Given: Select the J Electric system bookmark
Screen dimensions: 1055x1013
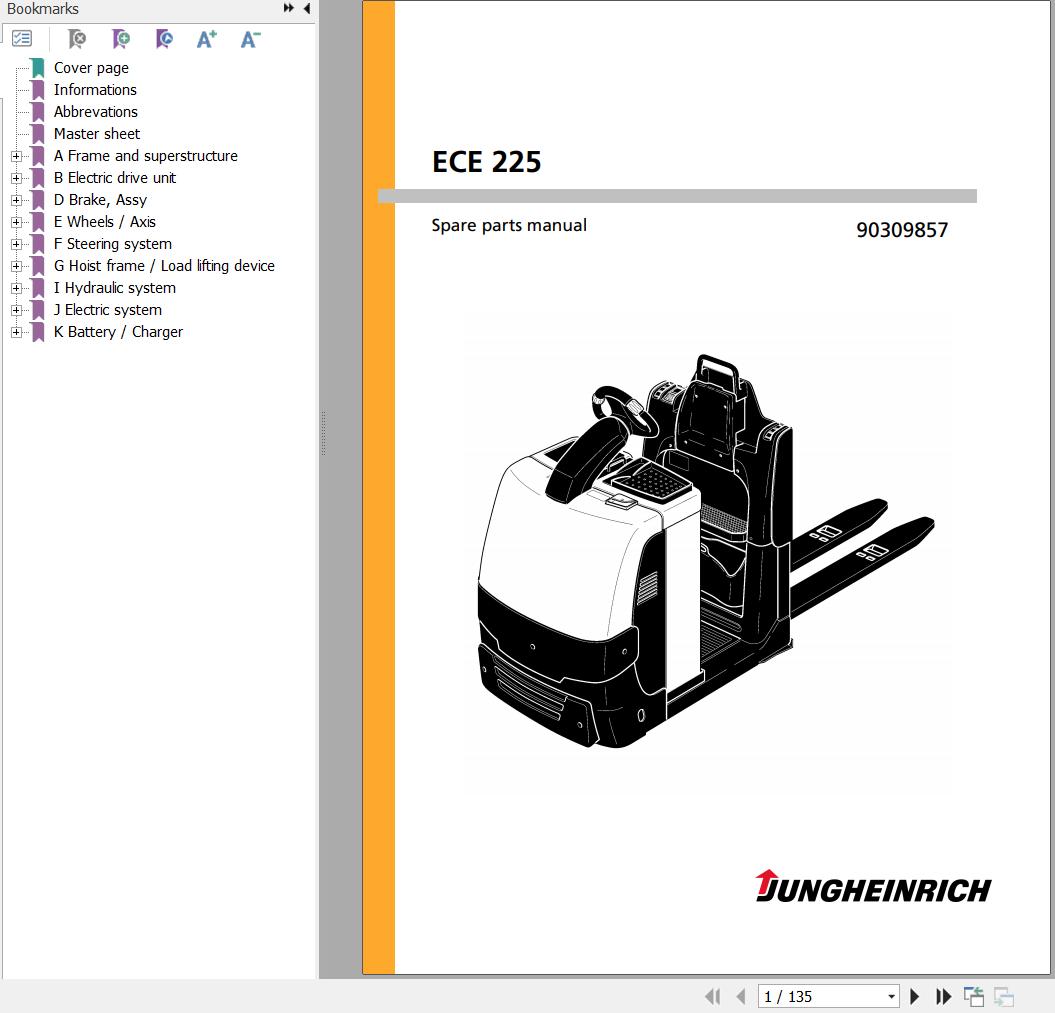Looking at the screenshot, I should click(107, 310).
